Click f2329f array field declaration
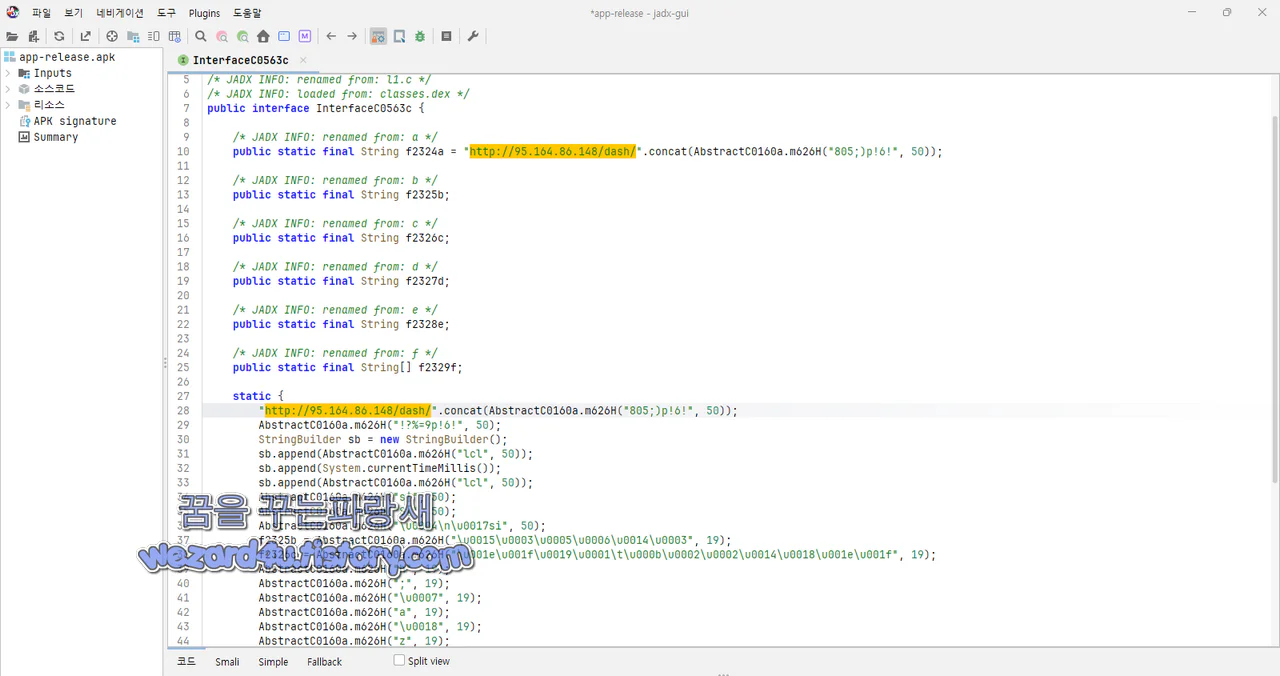 (437, 367)
